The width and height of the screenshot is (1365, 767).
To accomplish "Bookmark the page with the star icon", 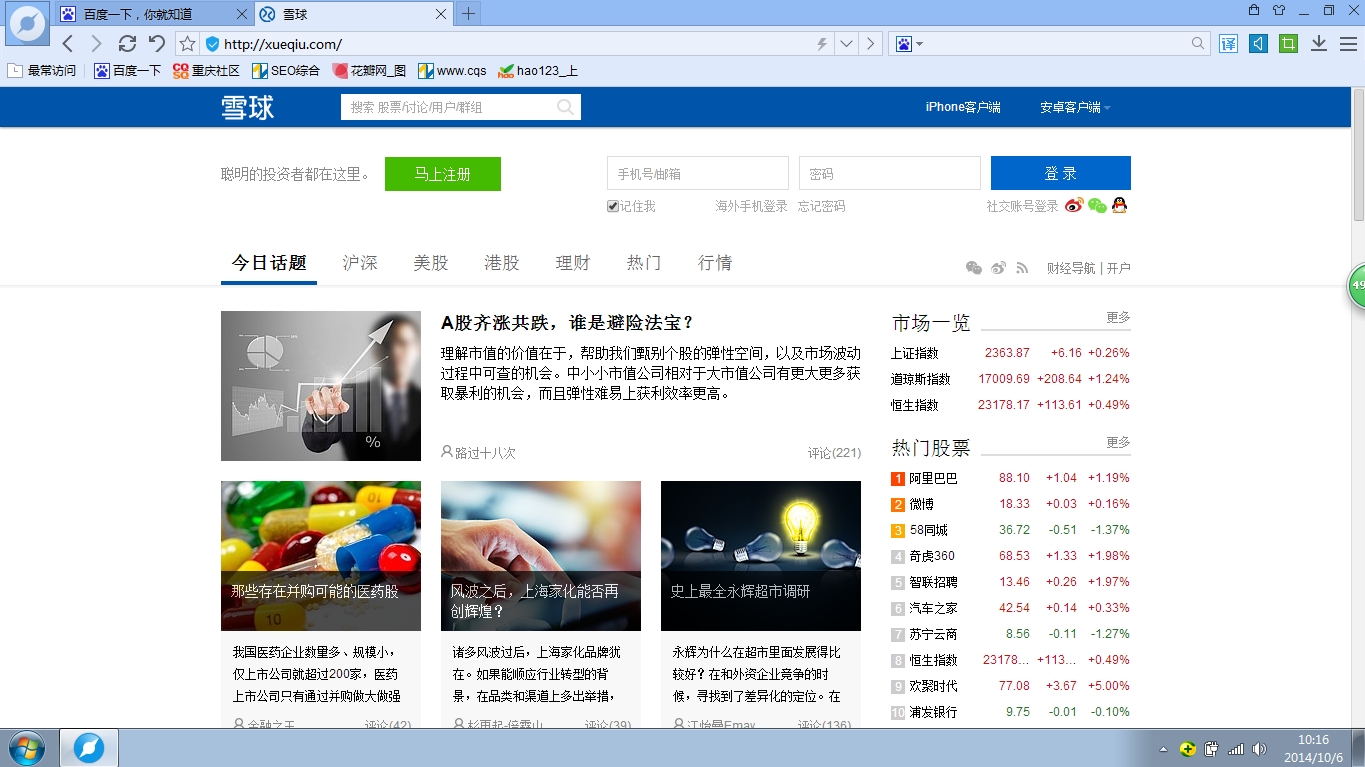I will pyautogui.click(x=188, y=44).
